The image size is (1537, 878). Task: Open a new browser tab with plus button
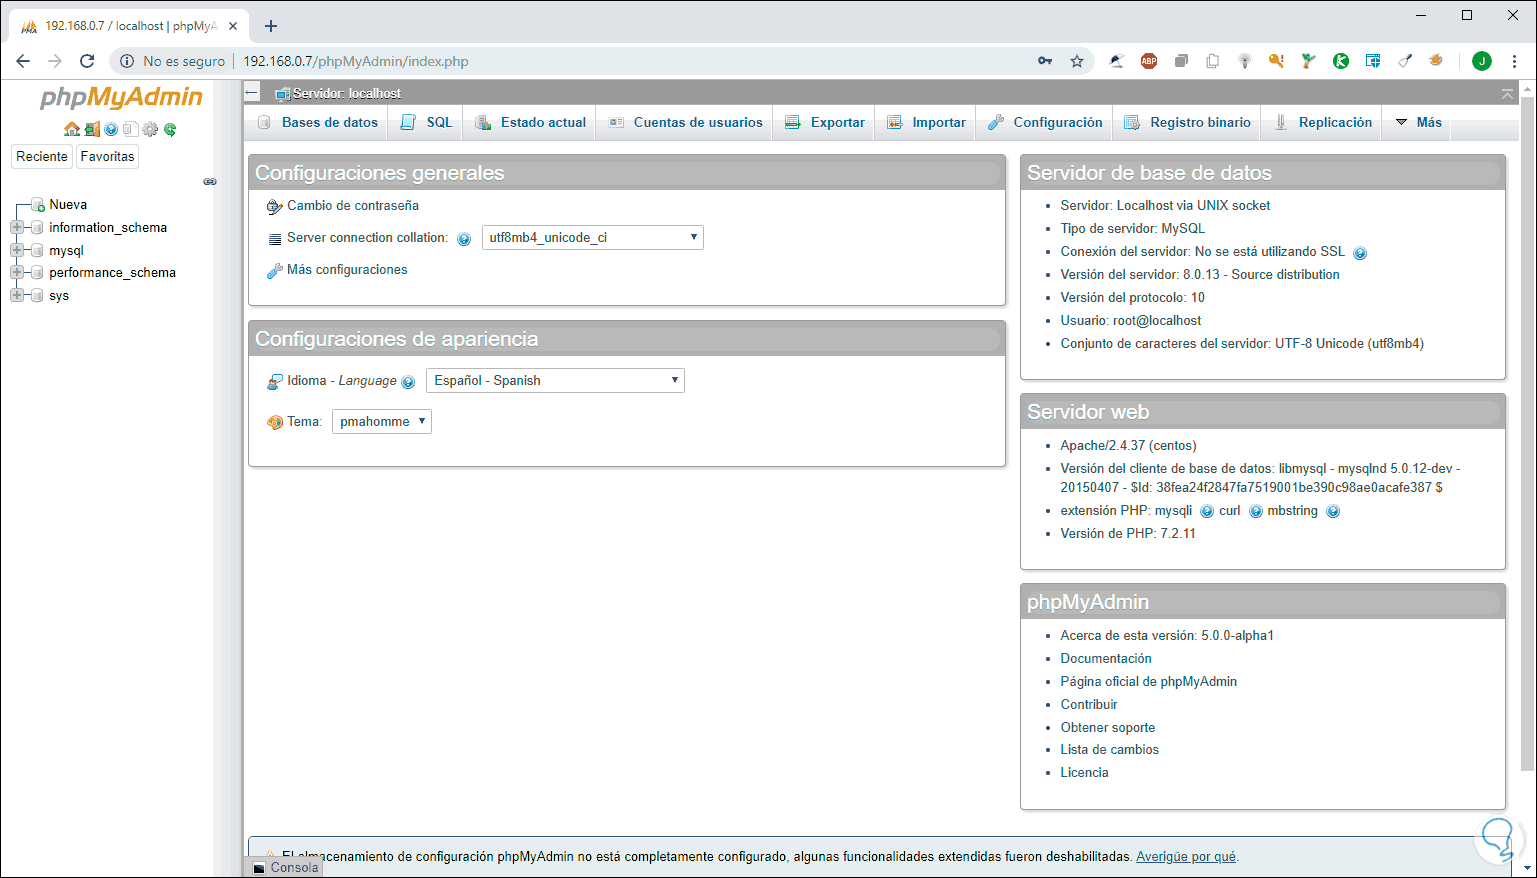(x=271, y=26)
